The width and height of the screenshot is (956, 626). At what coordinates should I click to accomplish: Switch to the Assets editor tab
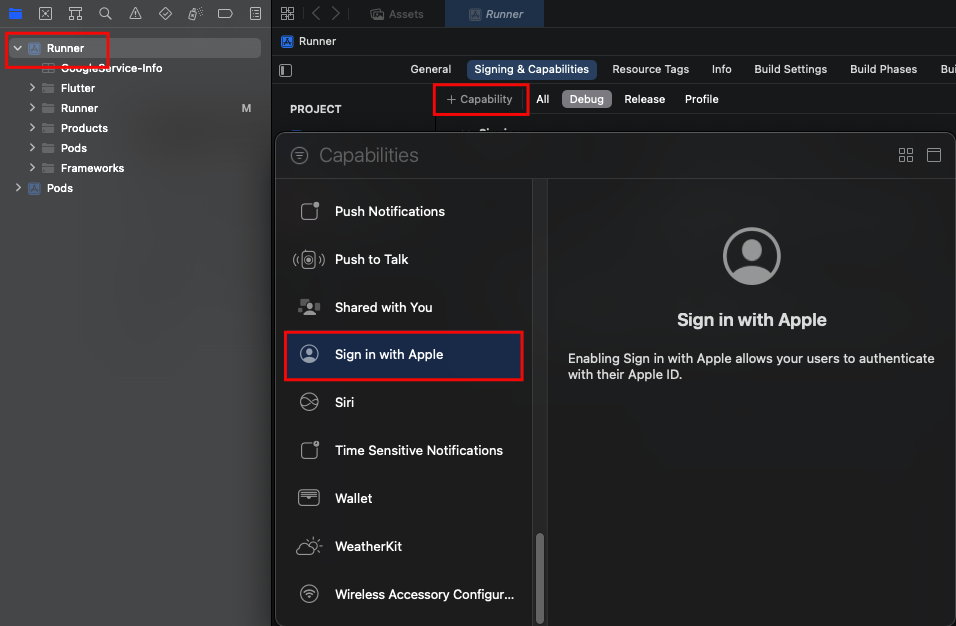point(397,14)
